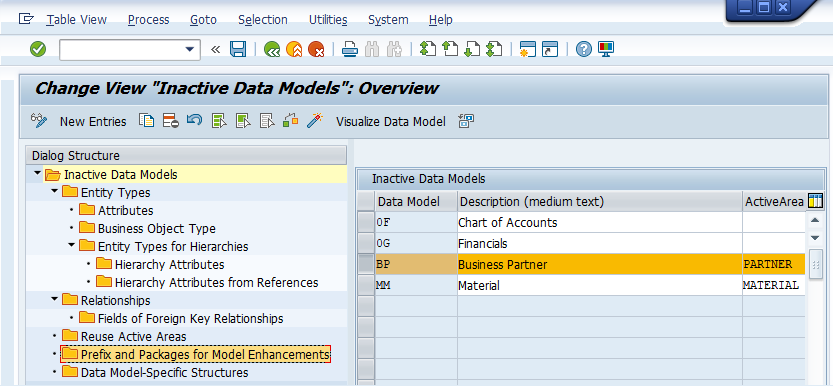Select row selector for Financials row
This screenshot has height=386, width=833.
(x=366, y=244)
